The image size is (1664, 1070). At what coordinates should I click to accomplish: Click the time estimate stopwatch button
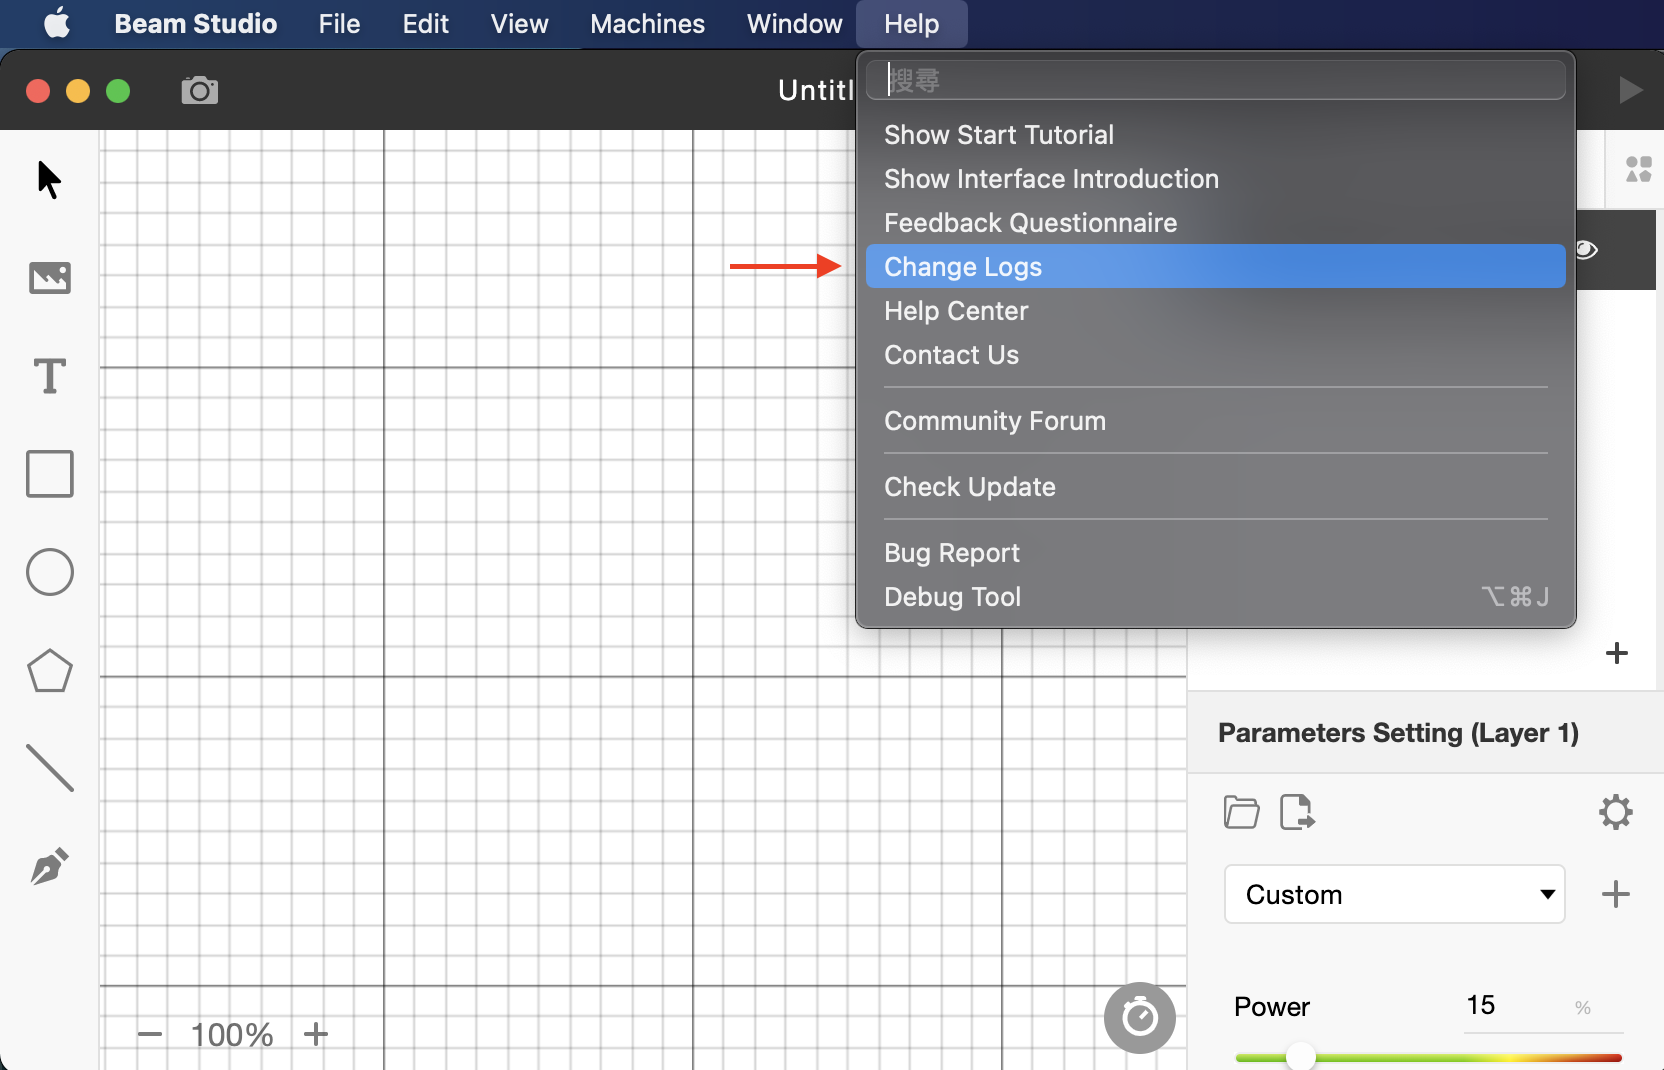pyautogui.click(x=1140, y=1018)
